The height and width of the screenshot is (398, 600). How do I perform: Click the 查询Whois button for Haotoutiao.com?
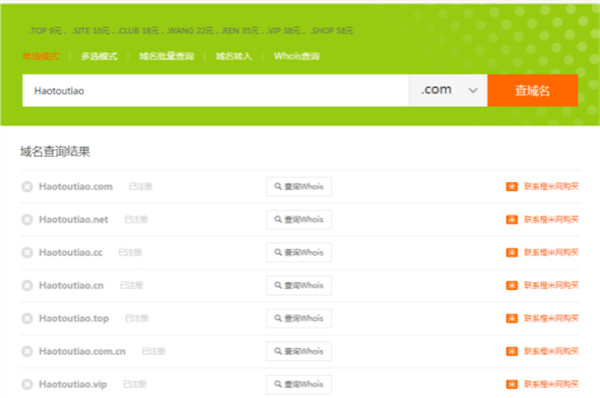point(299,187)
